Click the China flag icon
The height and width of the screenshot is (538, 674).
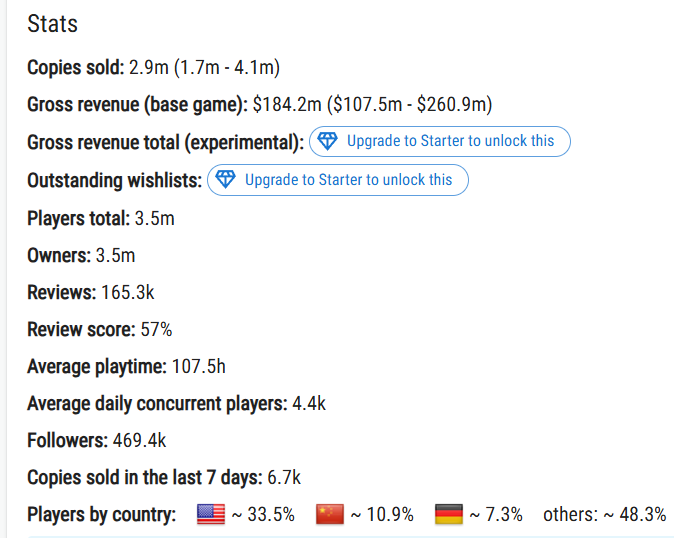point(330,514)
